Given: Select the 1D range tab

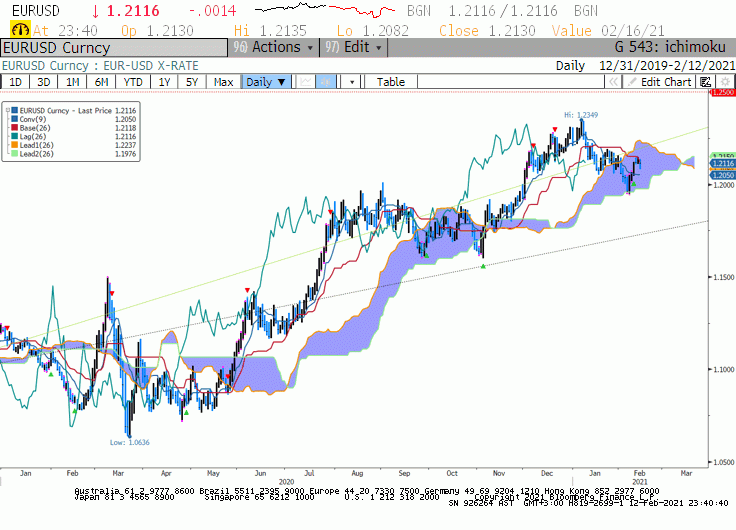Looking at the screenshot, I should (15, 82).
